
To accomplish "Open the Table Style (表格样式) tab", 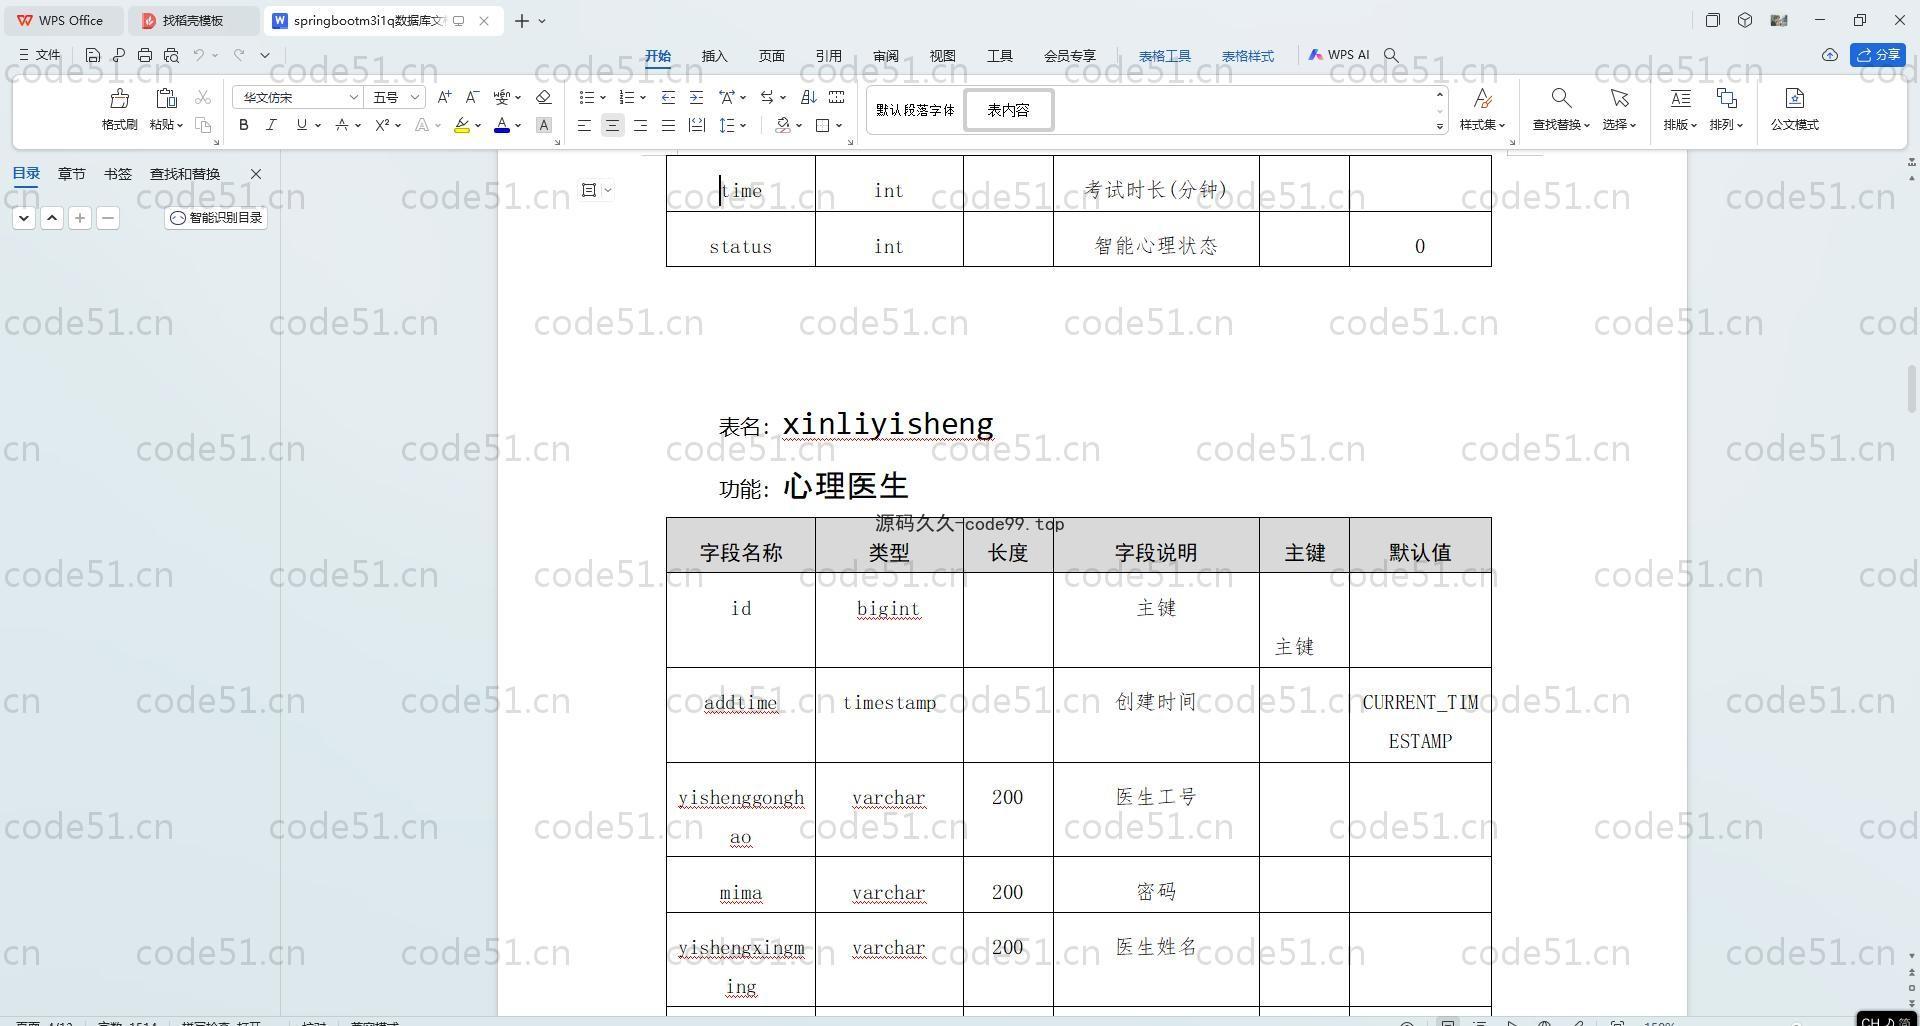I will pyautogui.click(x=1247, y=56).
